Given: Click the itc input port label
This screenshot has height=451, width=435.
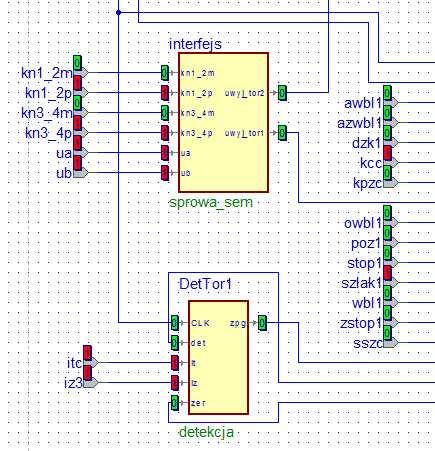Looking at the screenshot, I should [x=75, y=363].
